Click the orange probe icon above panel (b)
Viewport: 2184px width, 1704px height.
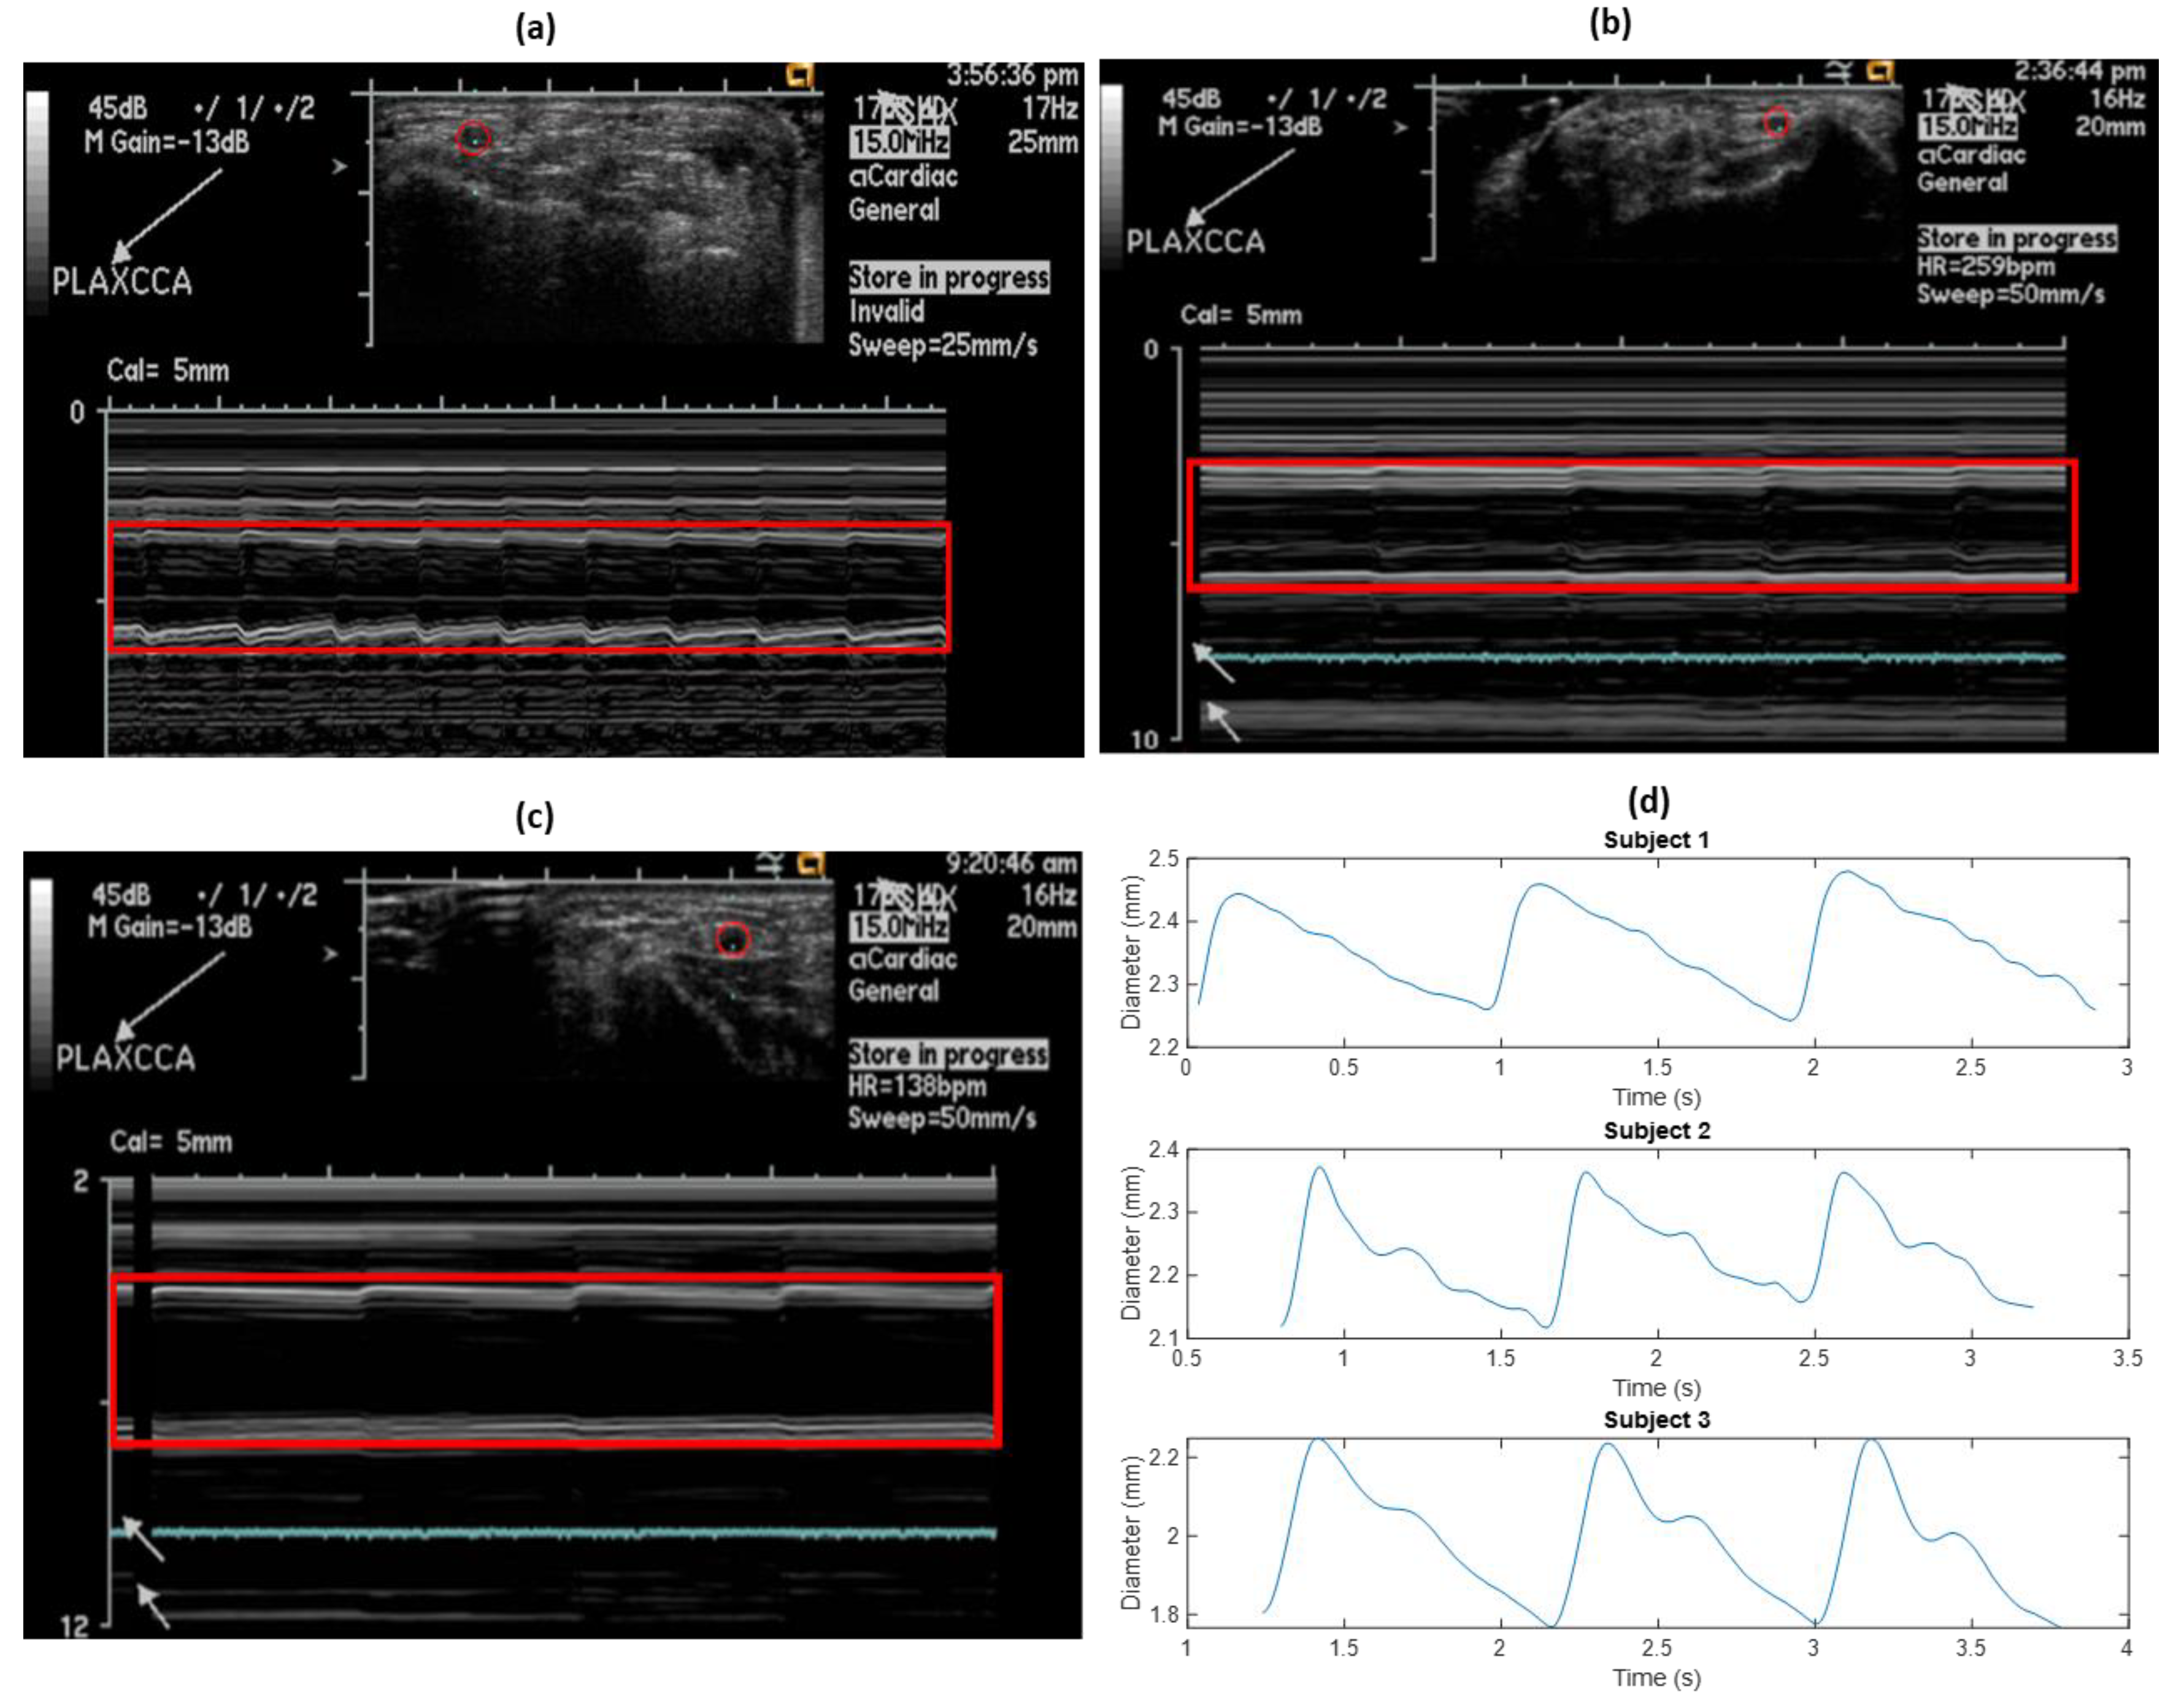(1881, 71)
